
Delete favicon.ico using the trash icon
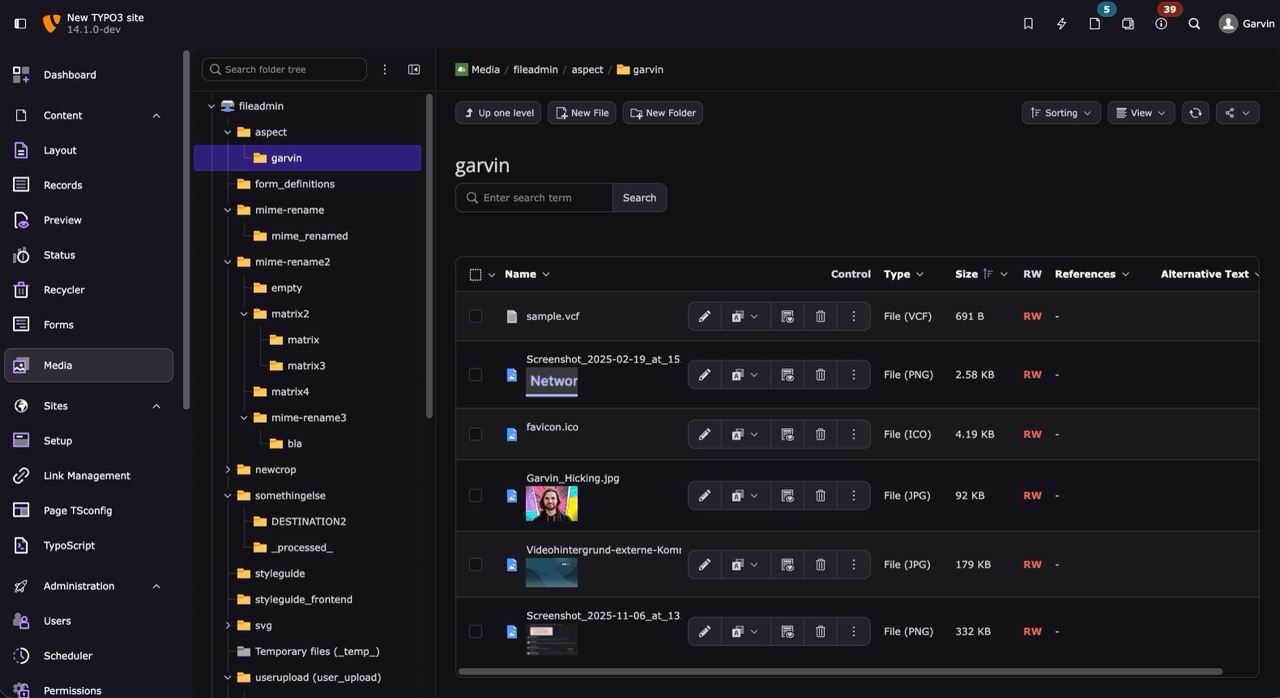click(x=820, y=433)
